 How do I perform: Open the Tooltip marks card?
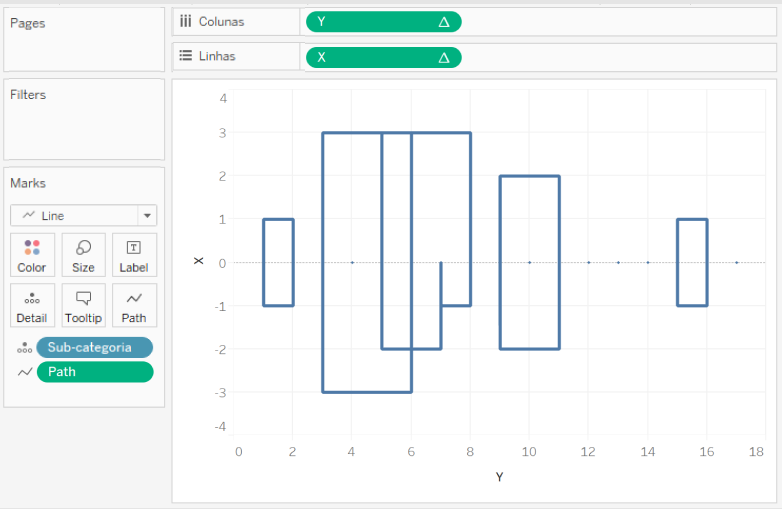(x=83, y=305)
